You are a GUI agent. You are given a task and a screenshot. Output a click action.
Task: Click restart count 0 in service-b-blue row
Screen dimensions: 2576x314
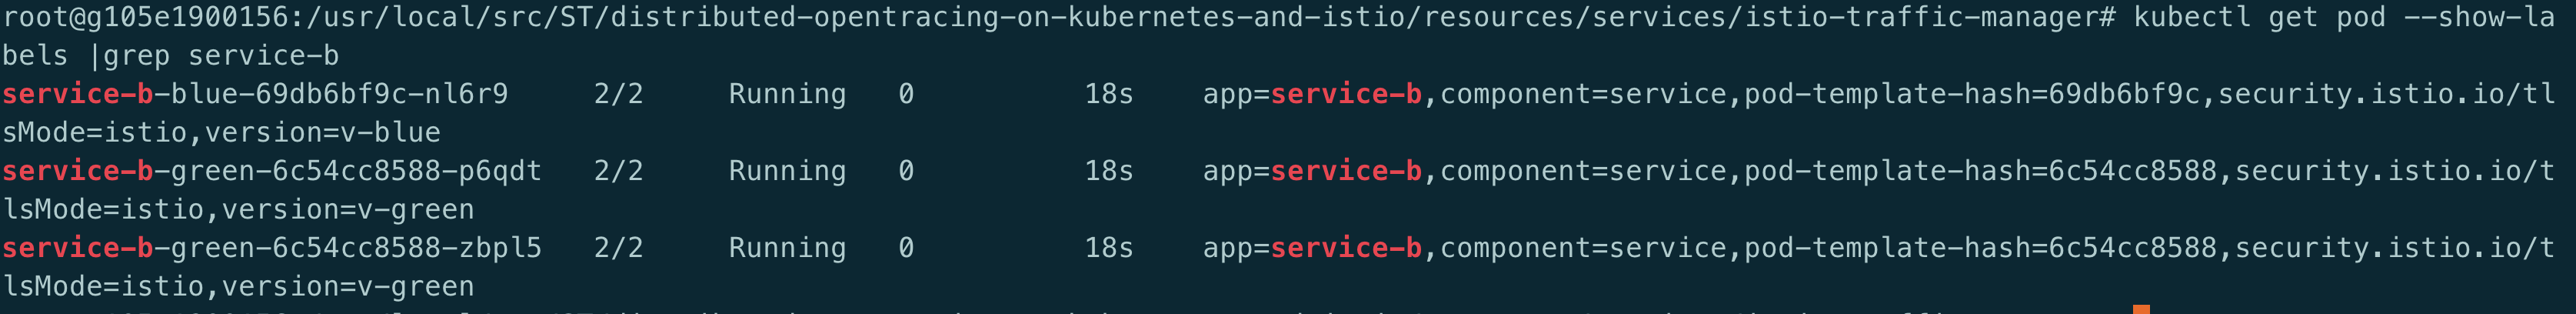pyautogui.click(x=906, y=94)
